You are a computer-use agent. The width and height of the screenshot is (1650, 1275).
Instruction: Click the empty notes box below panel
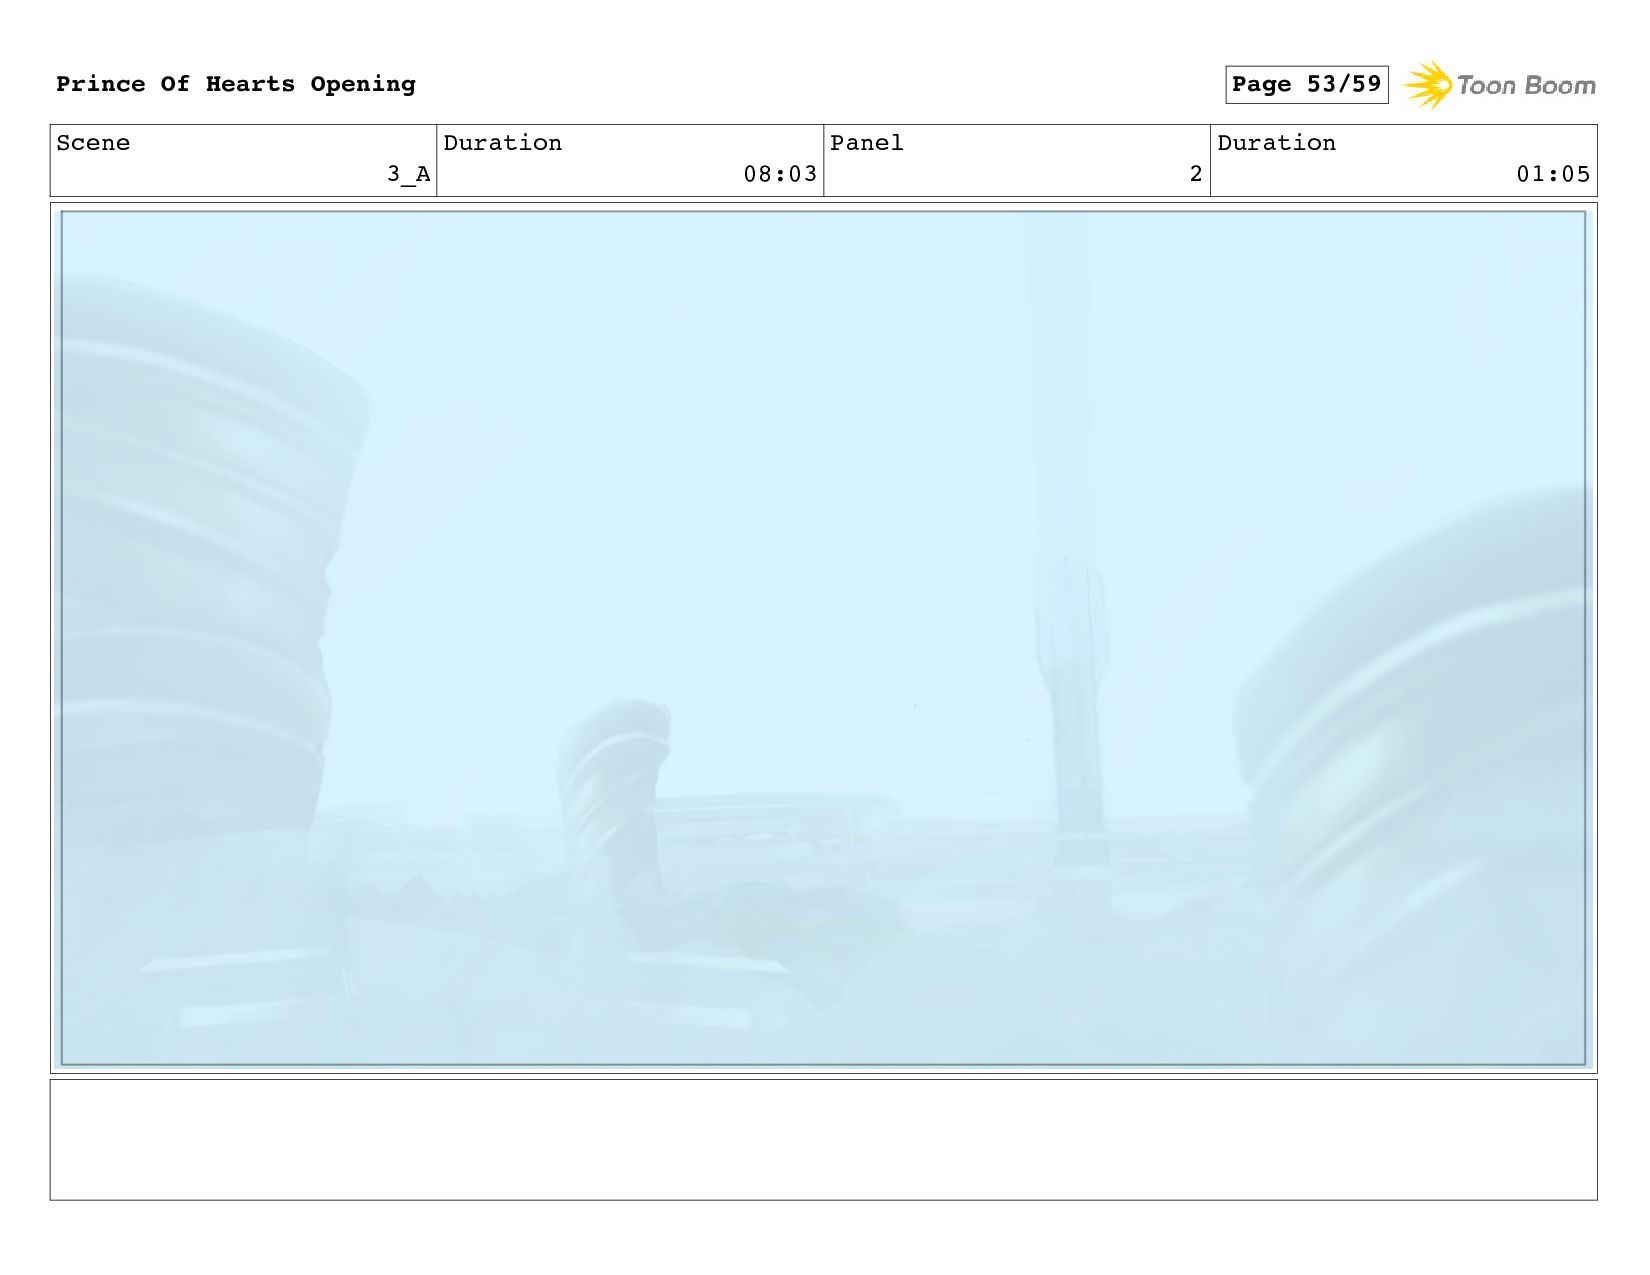(x=824, y=1140)
